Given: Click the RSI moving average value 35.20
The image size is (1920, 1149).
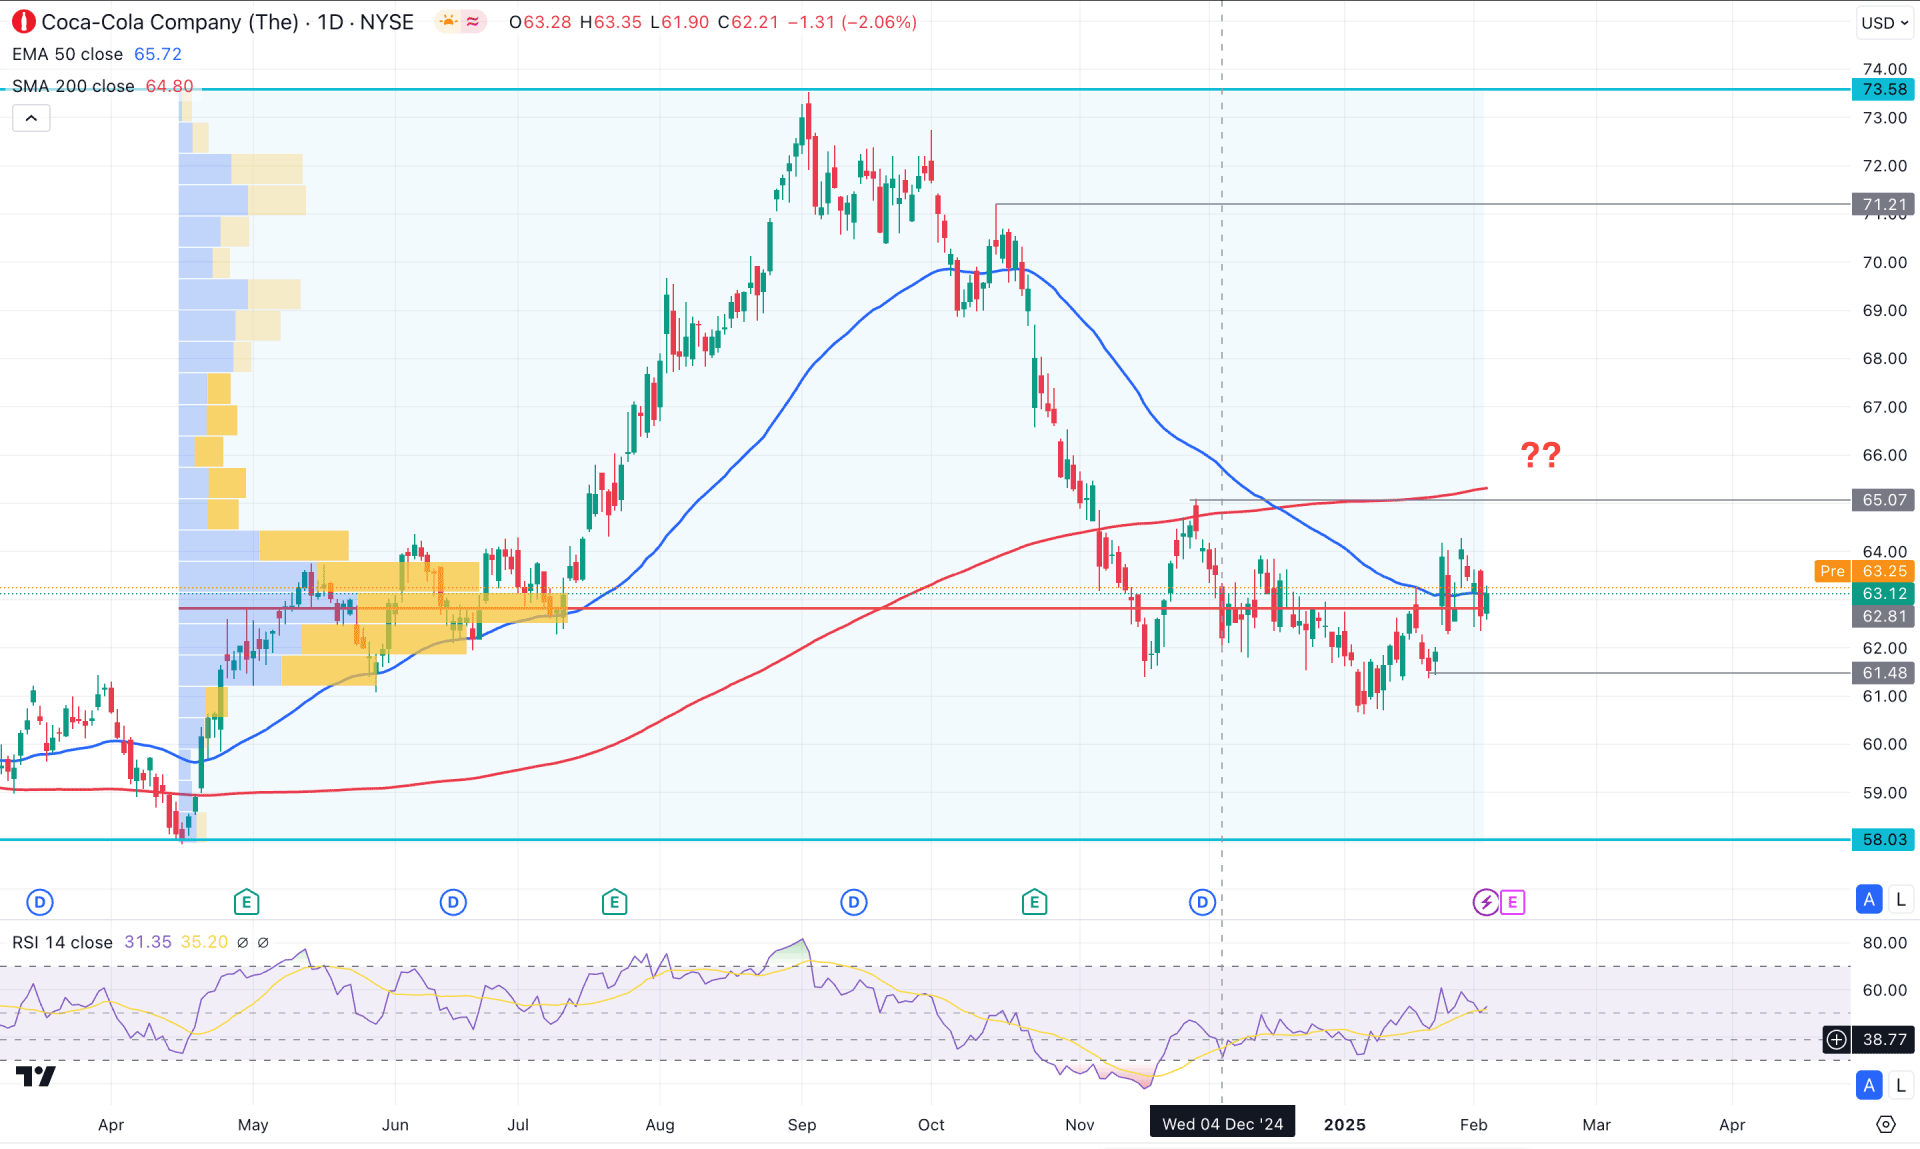Looking at the screenshot, I should coord(204,942).
